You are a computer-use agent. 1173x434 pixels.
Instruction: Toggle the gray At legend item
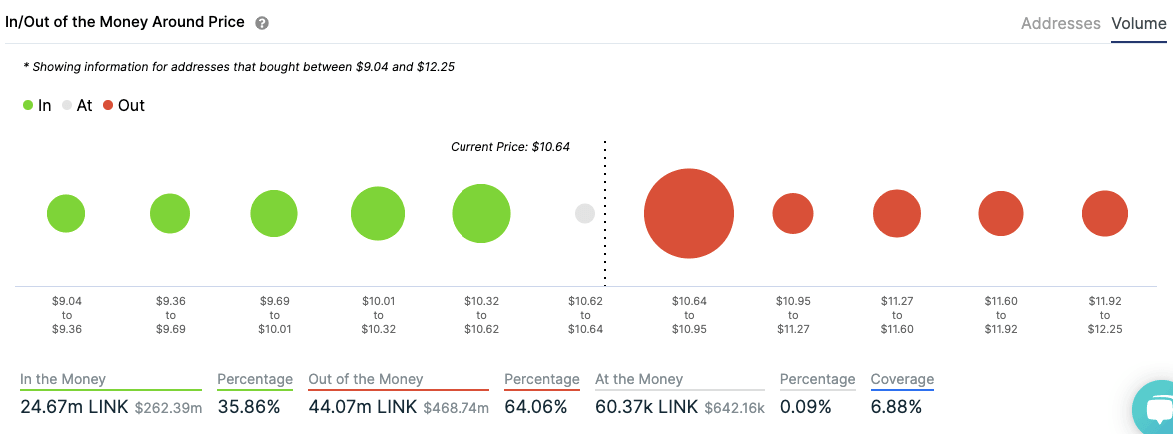(x=77, y=105)
